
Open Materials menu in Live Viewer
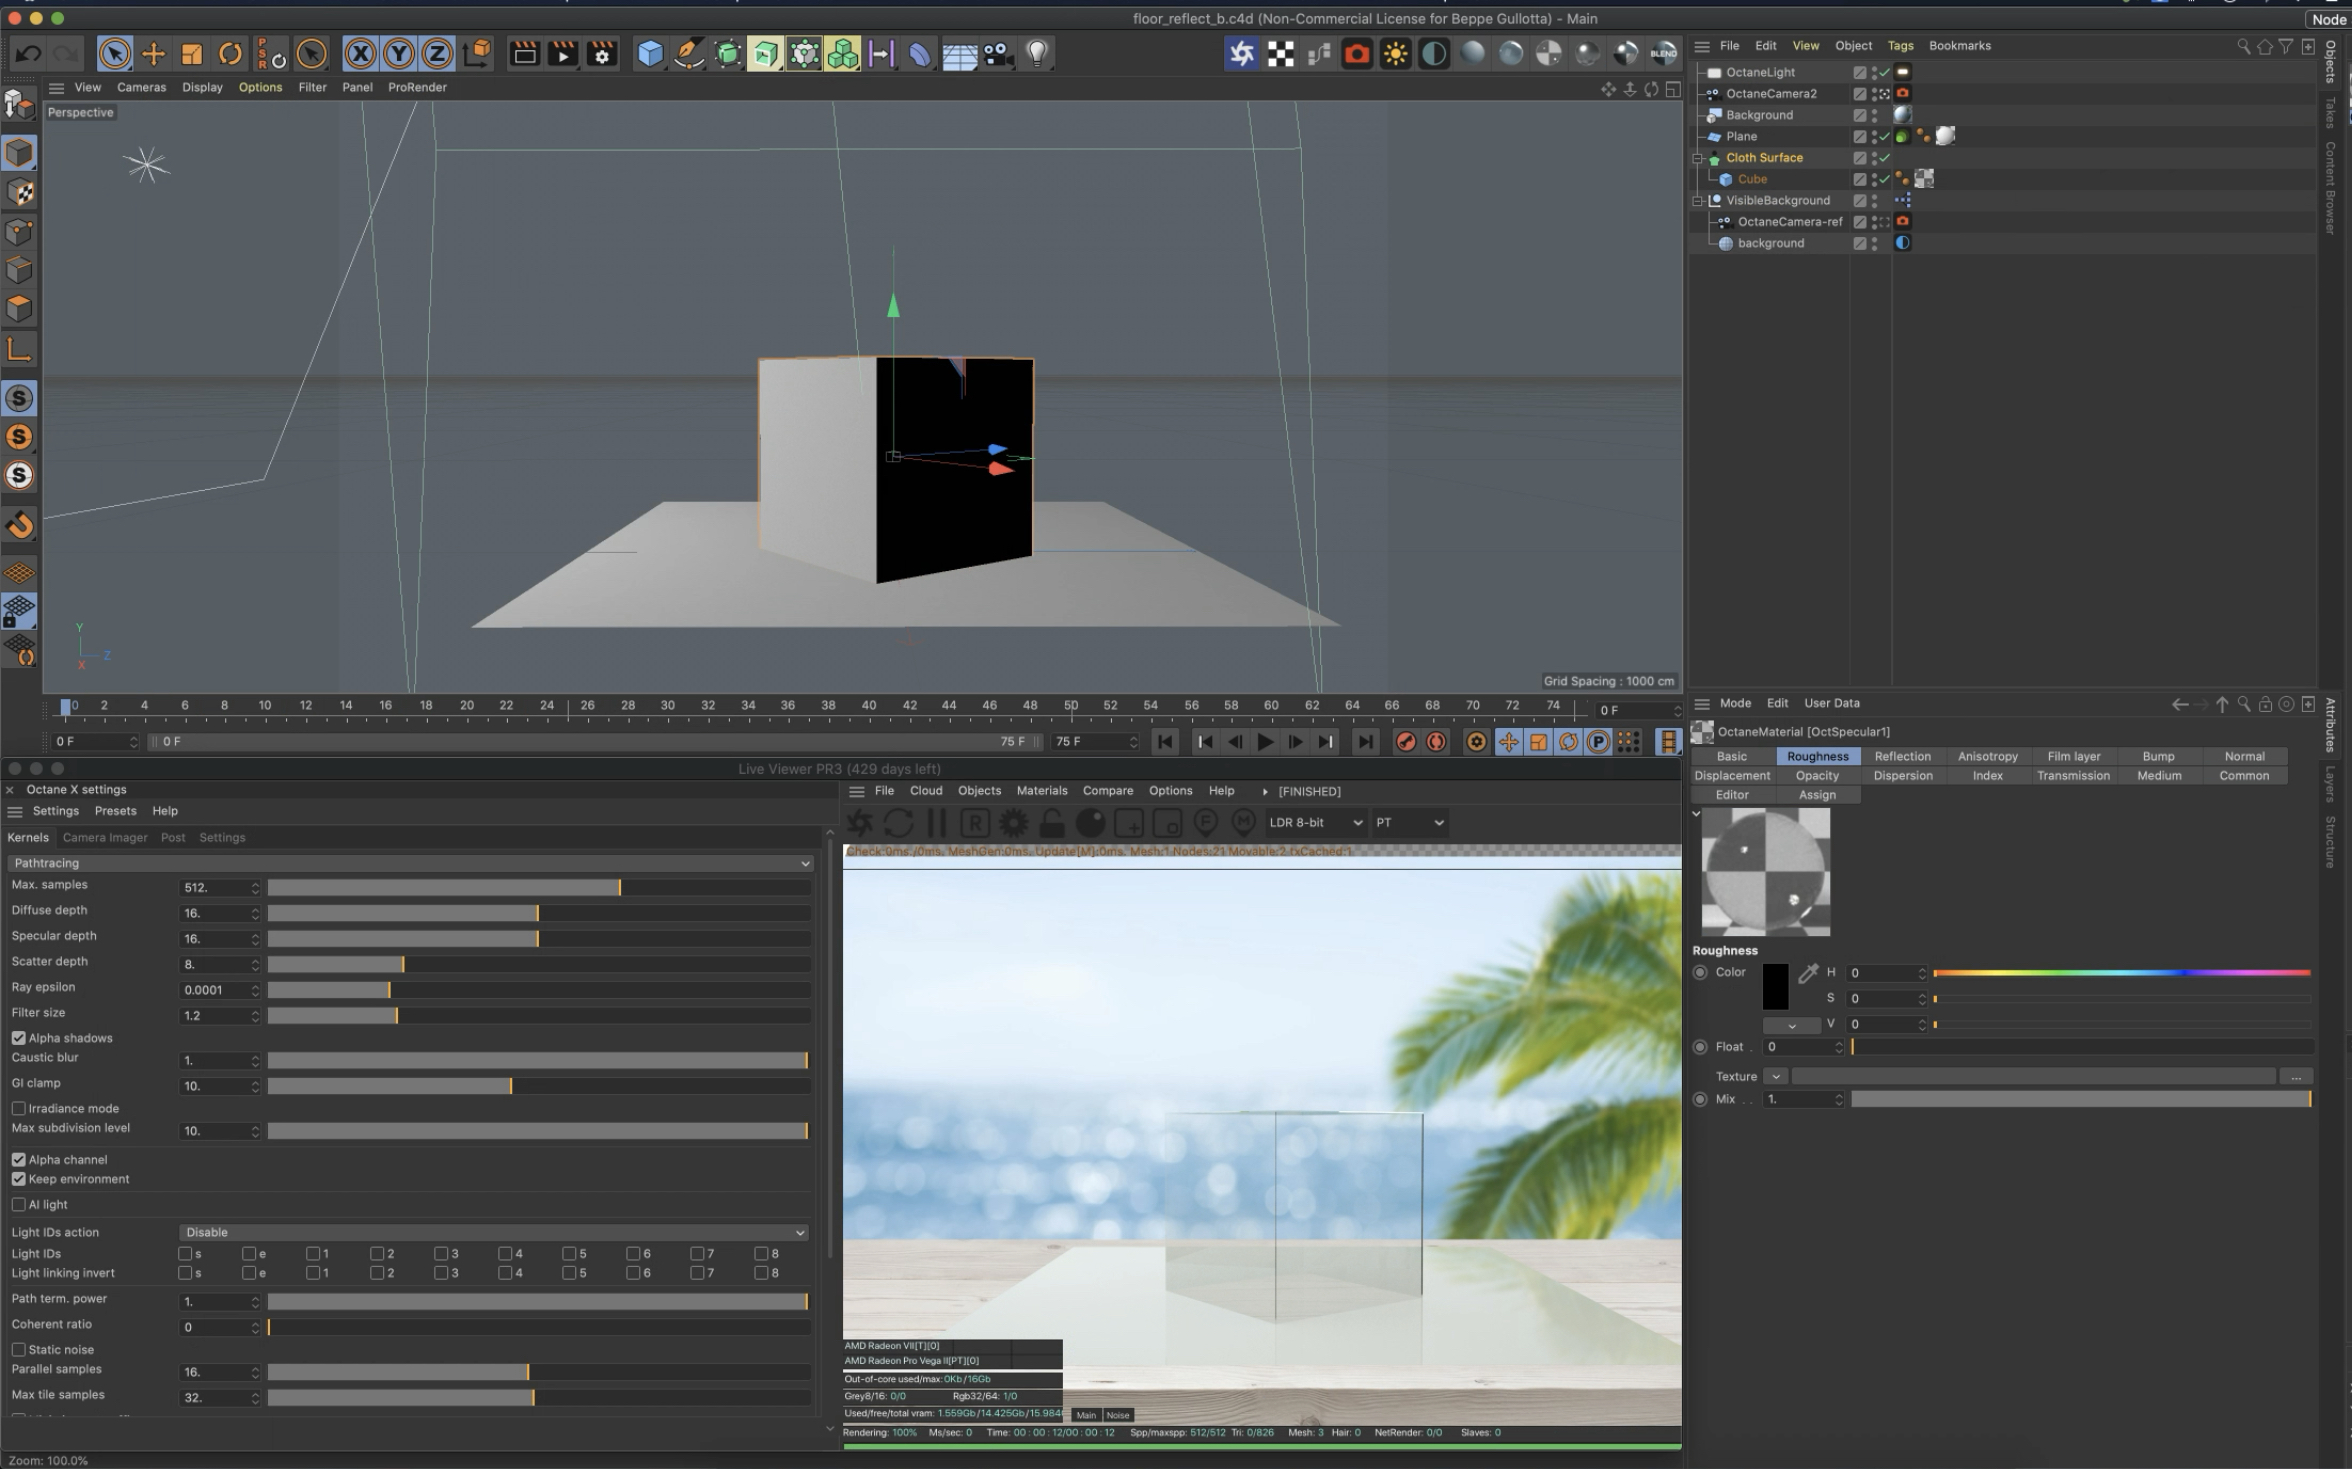point(1041,791)
